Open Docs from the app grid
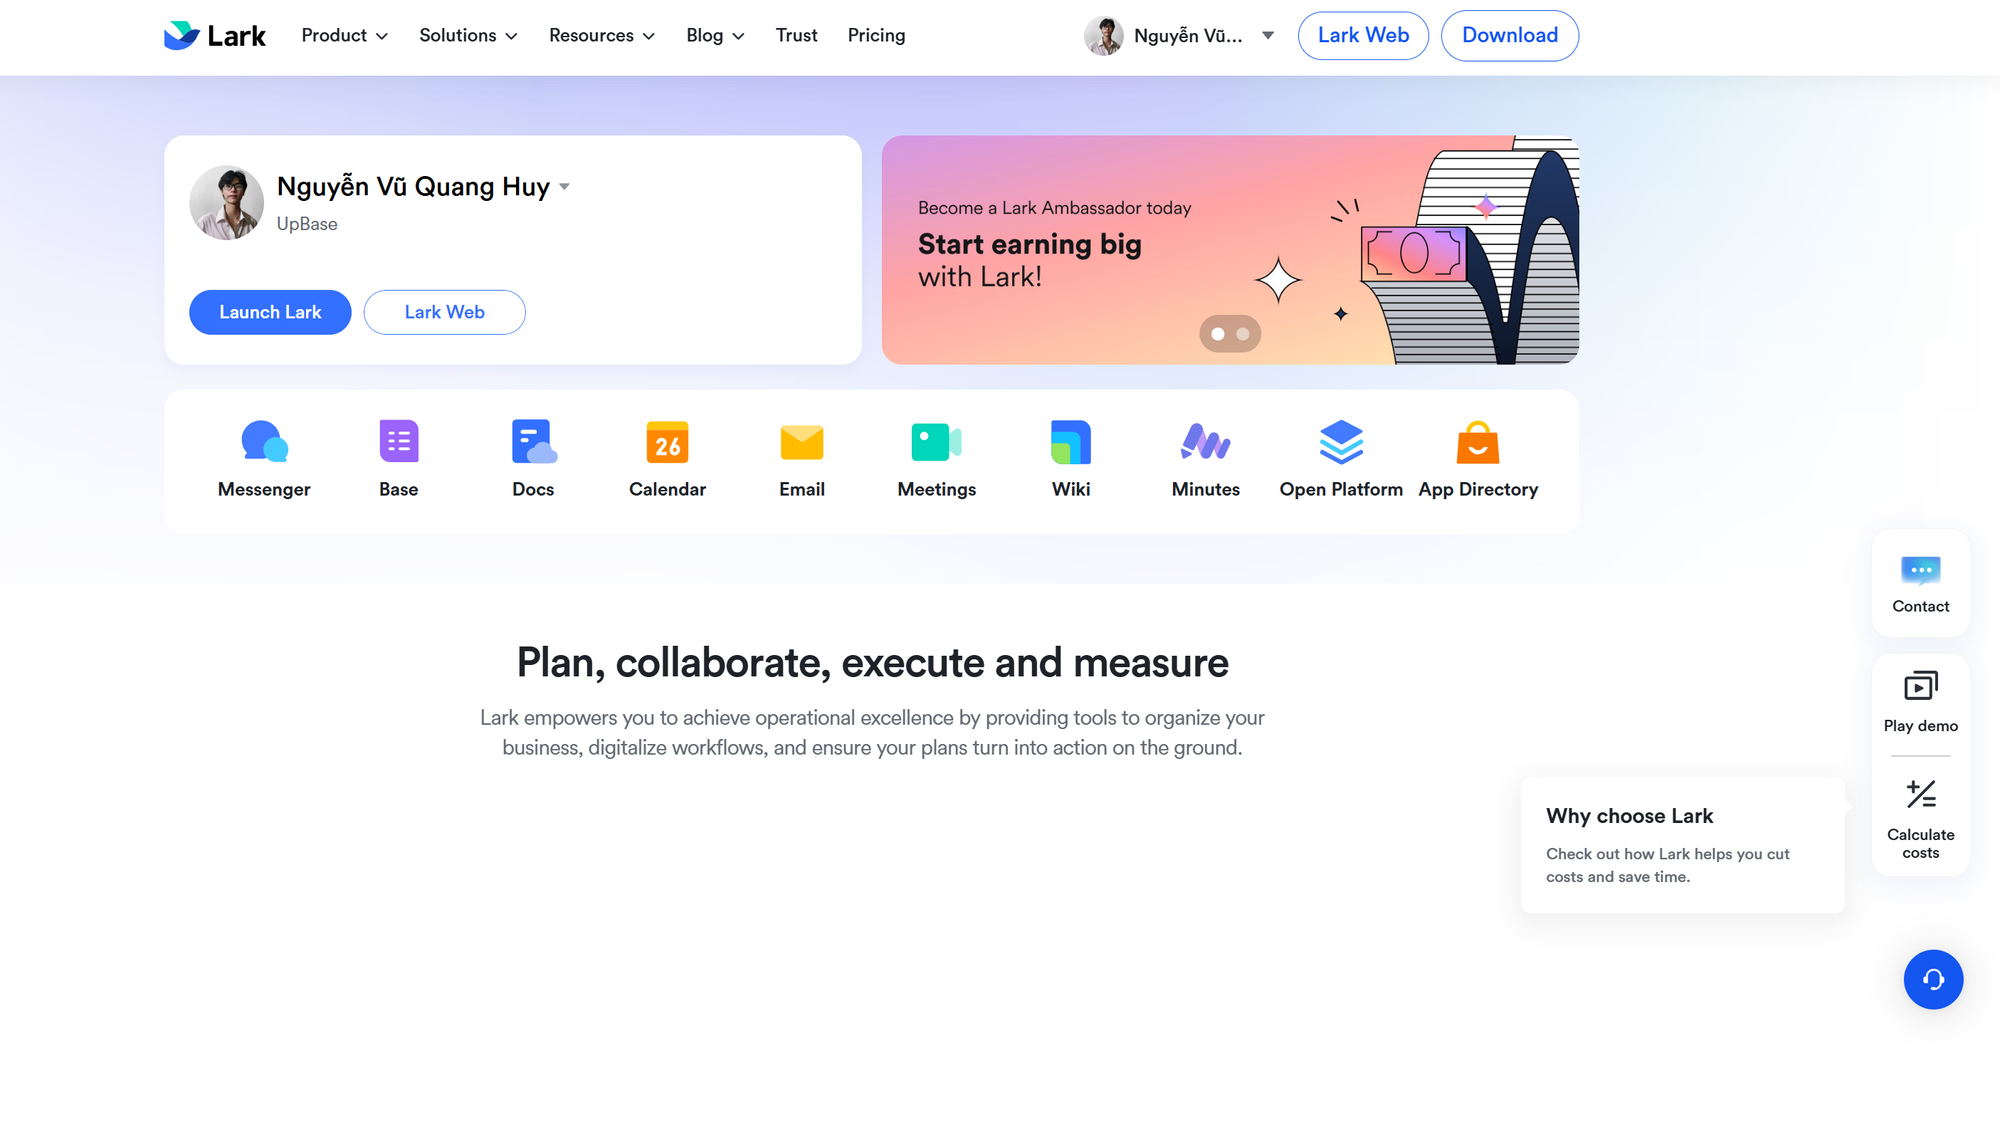 point(532,441)
